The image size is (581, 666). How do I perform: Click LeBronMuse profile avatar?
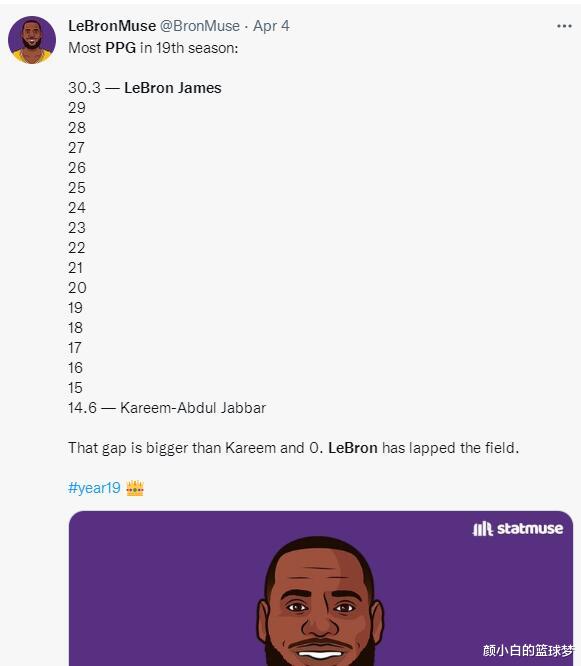[x=32, y=40]
